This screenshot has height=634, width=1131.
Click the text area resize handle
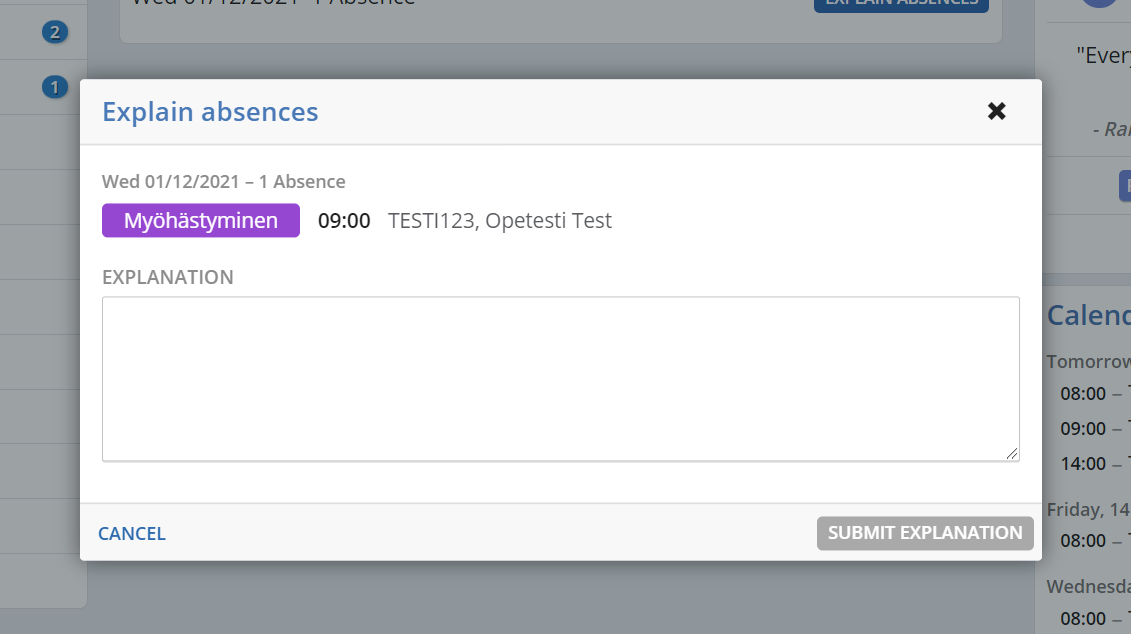tap(1012, 454)
